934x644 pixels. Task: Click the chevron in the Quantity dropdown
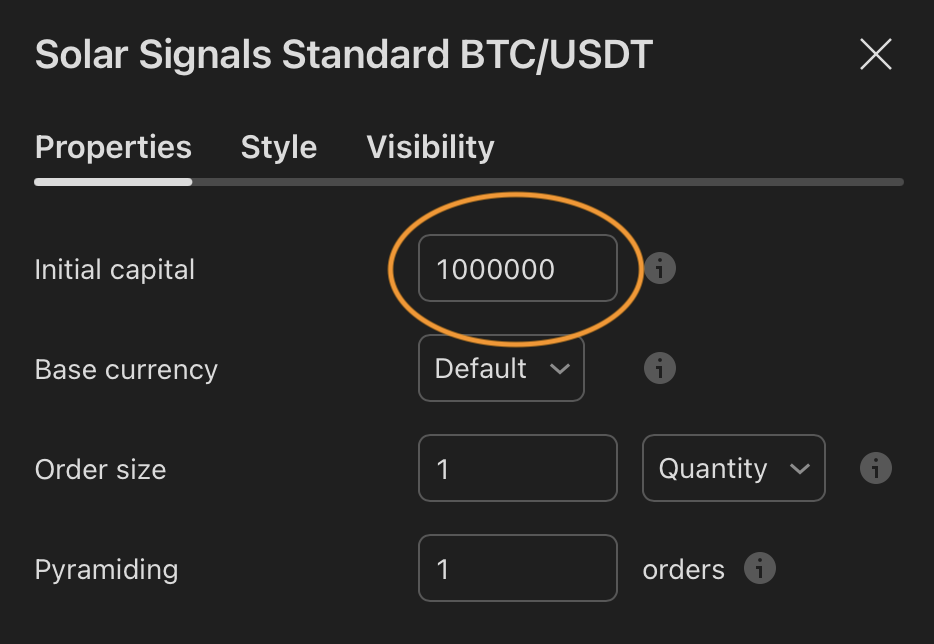[x=799, y=469]
